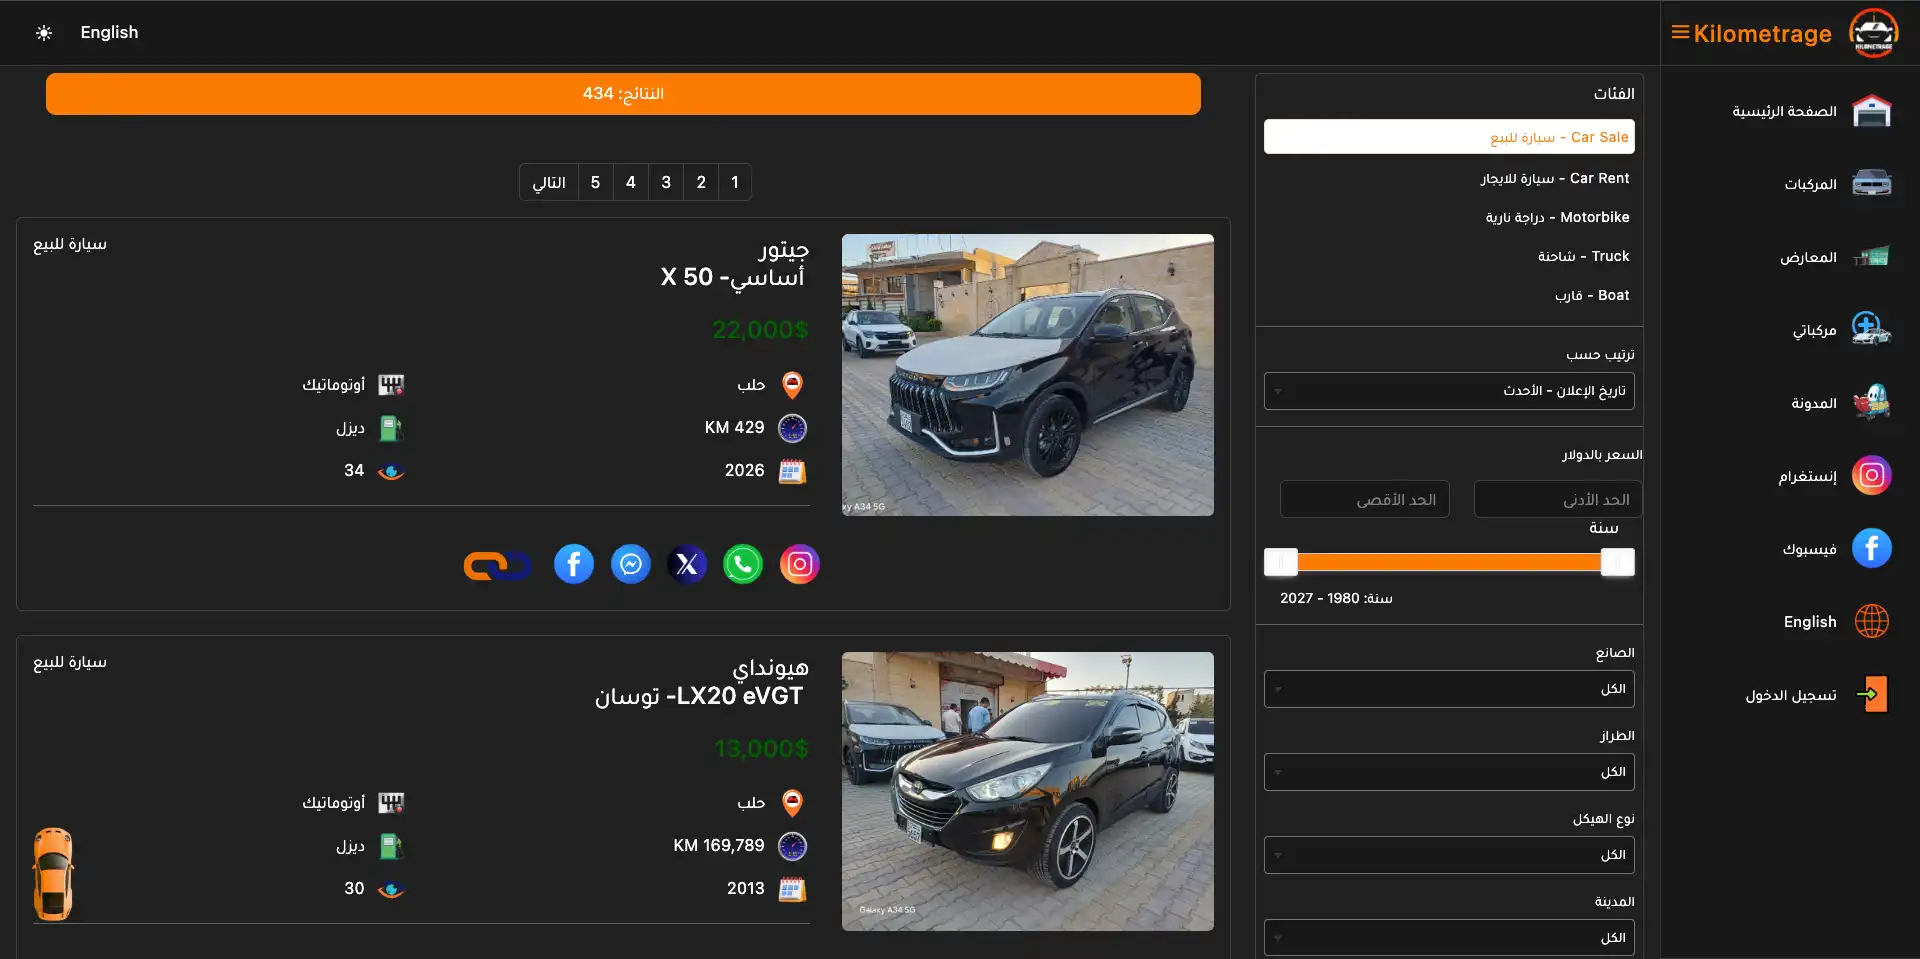Open the الصانع manufacturer dropdown
The height and width of the screenshot is (959, 1920).
(x=1449, y=689)
